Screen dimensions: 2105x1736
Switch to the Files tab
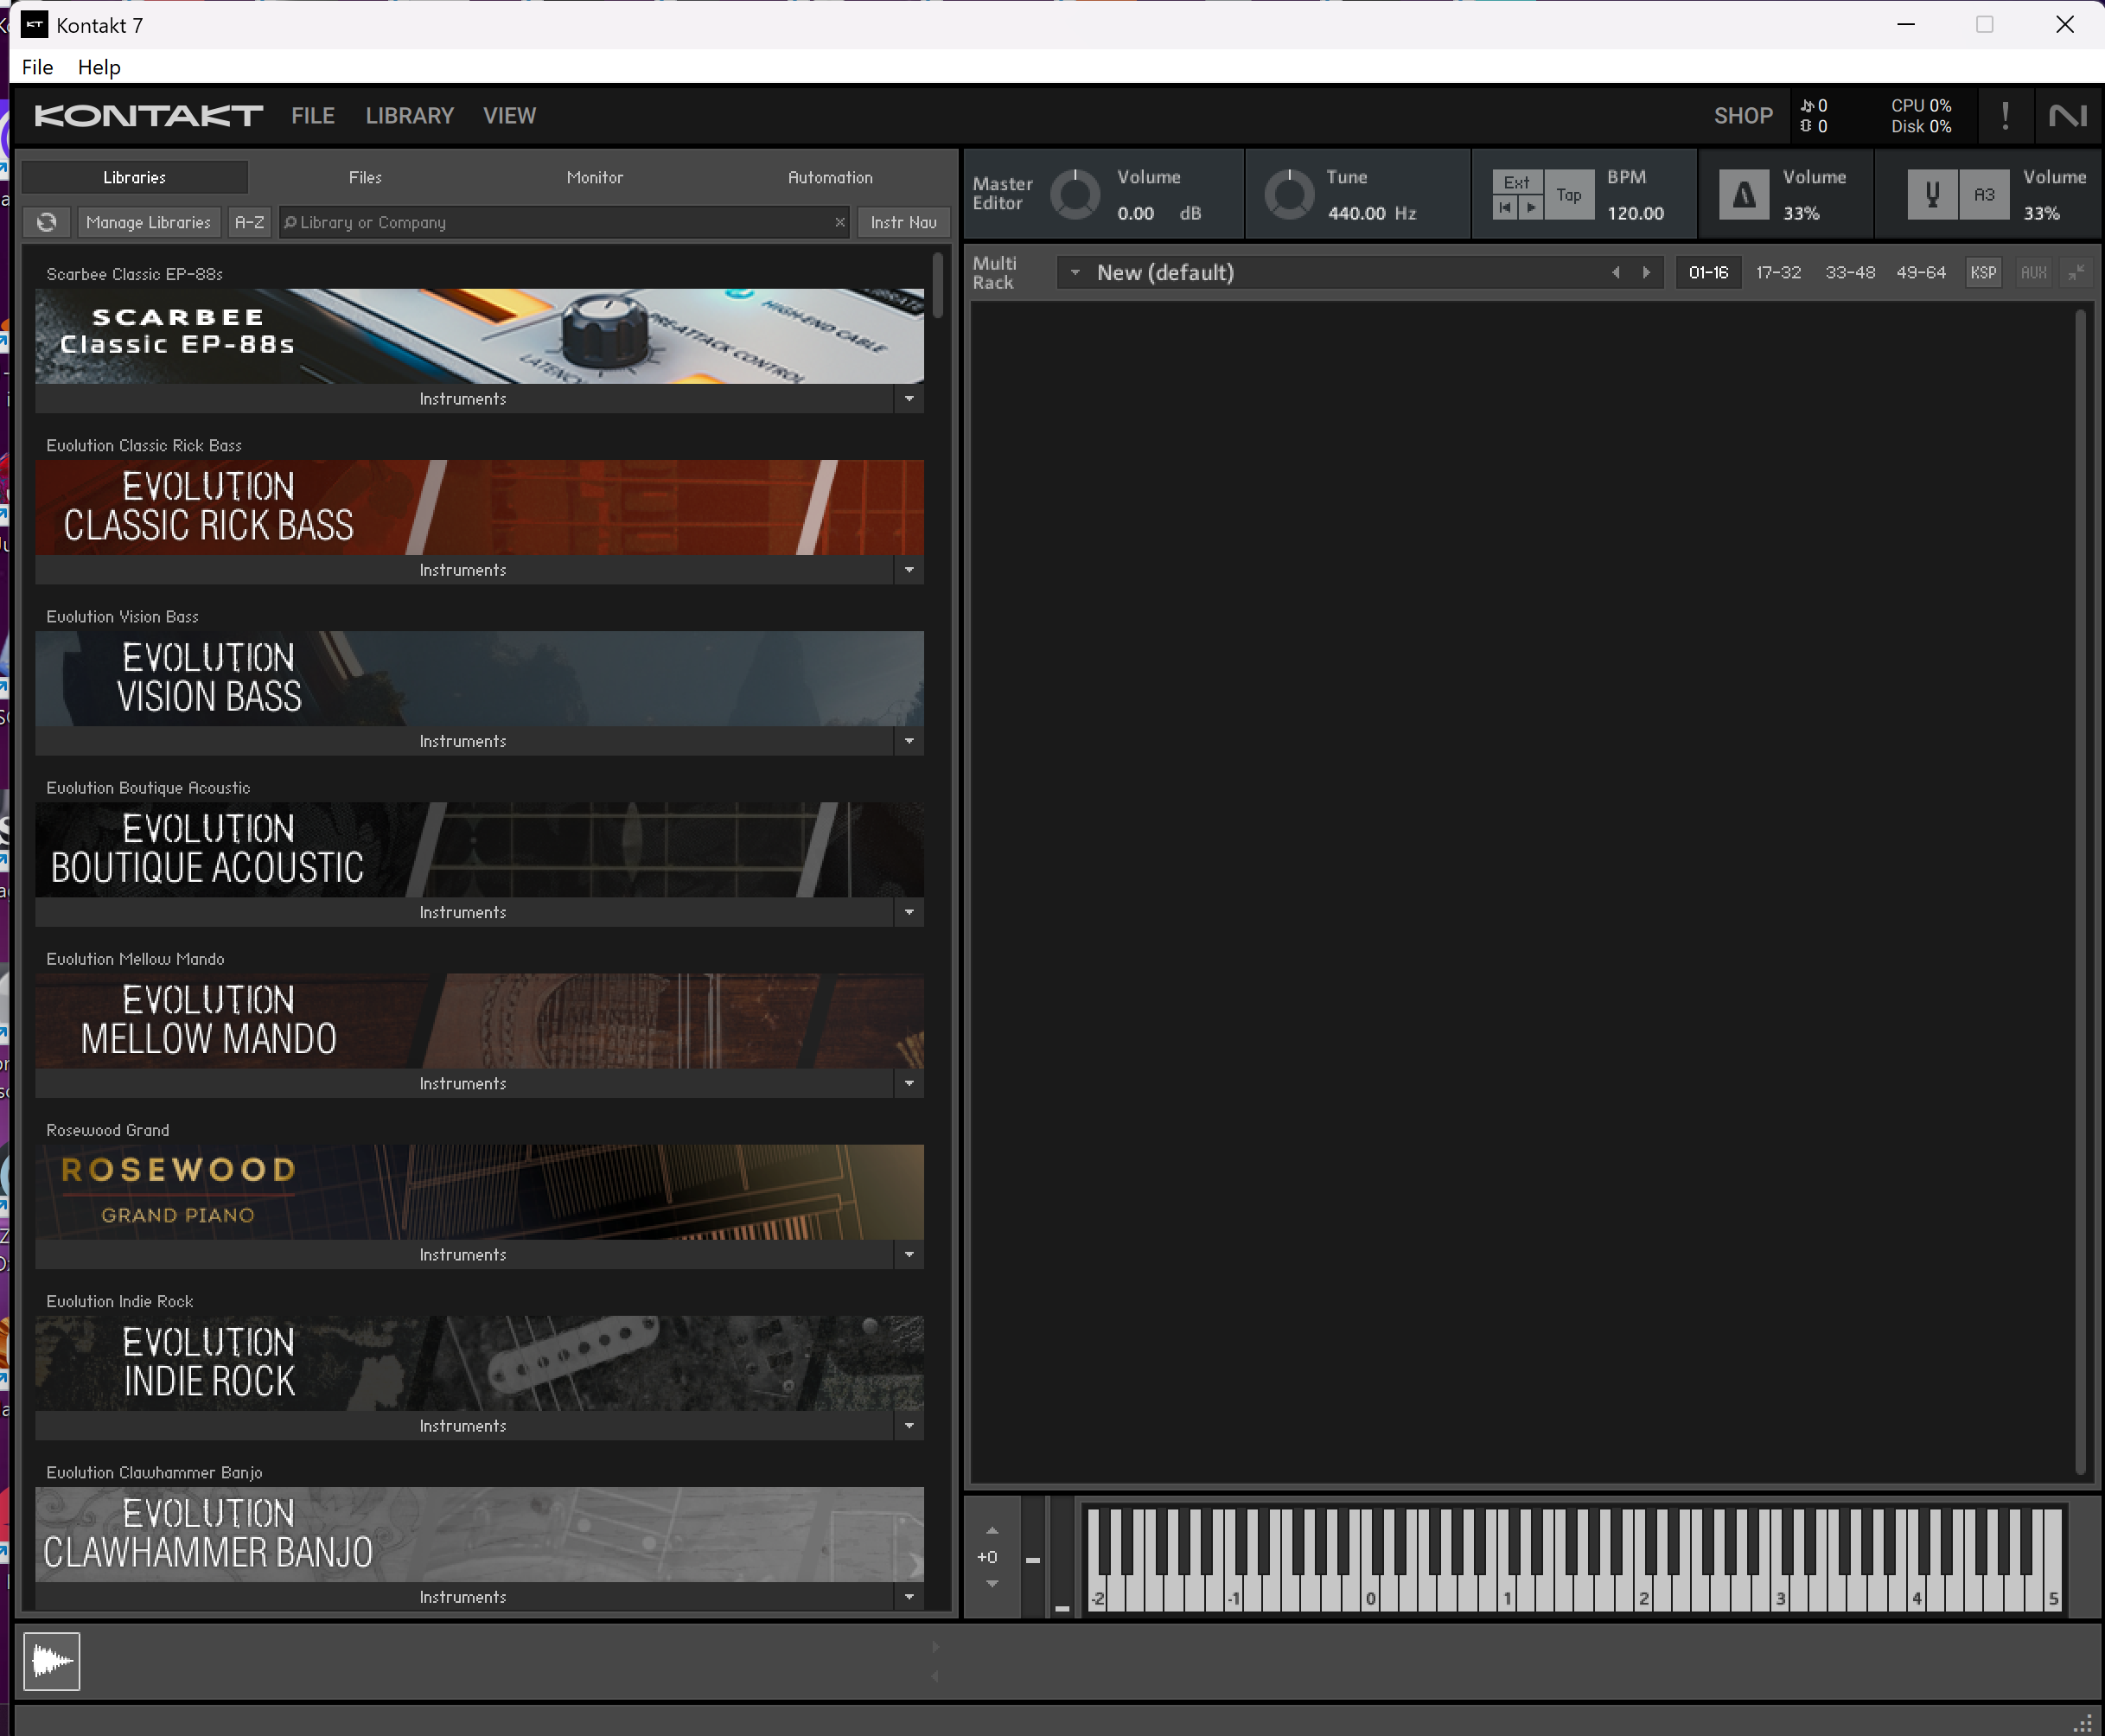click(x=365, y=177)
